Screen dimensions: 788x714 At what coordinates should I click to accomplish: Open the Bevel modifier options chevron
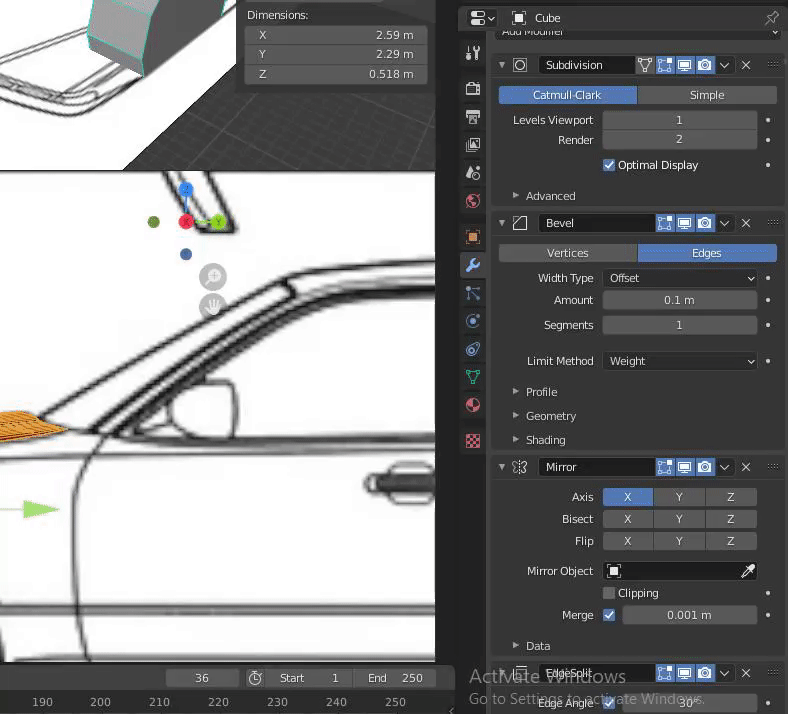(x=724, y=223)
